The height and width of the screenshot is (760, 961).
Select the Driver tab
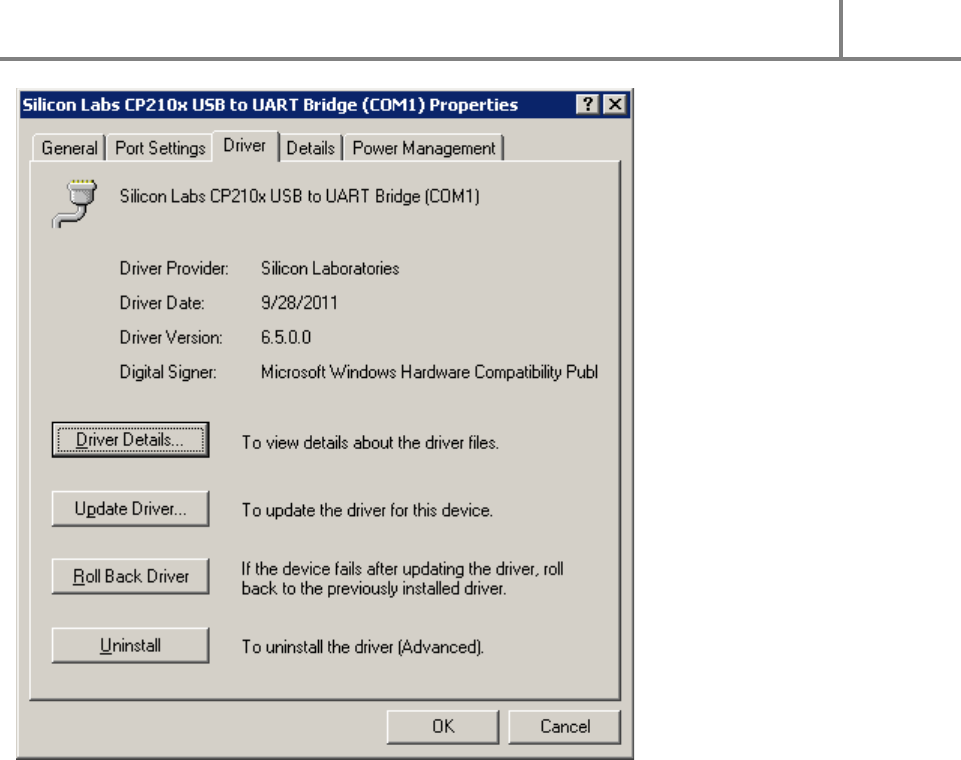[x=245, y=146]
